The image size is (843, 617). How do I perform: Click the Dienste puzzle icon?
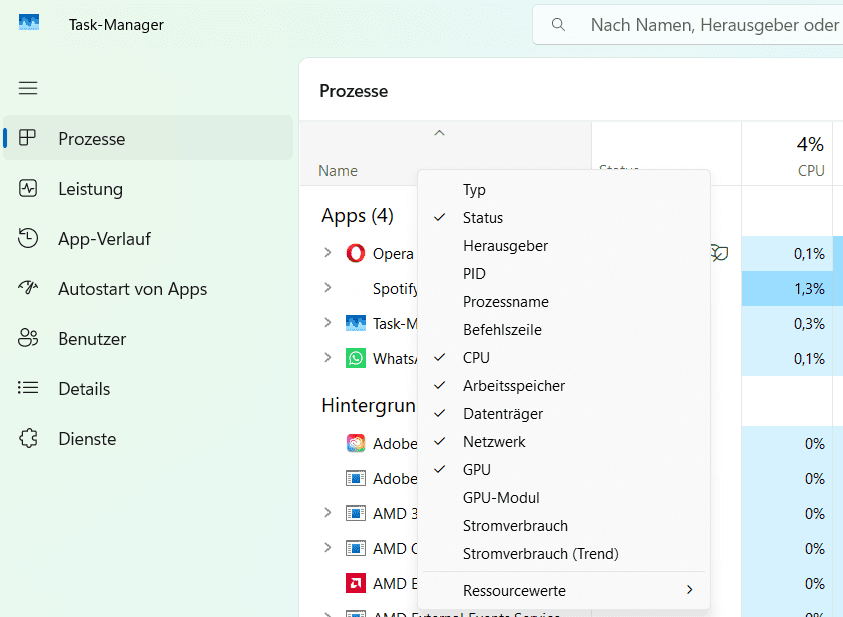(x=27, y=438)
